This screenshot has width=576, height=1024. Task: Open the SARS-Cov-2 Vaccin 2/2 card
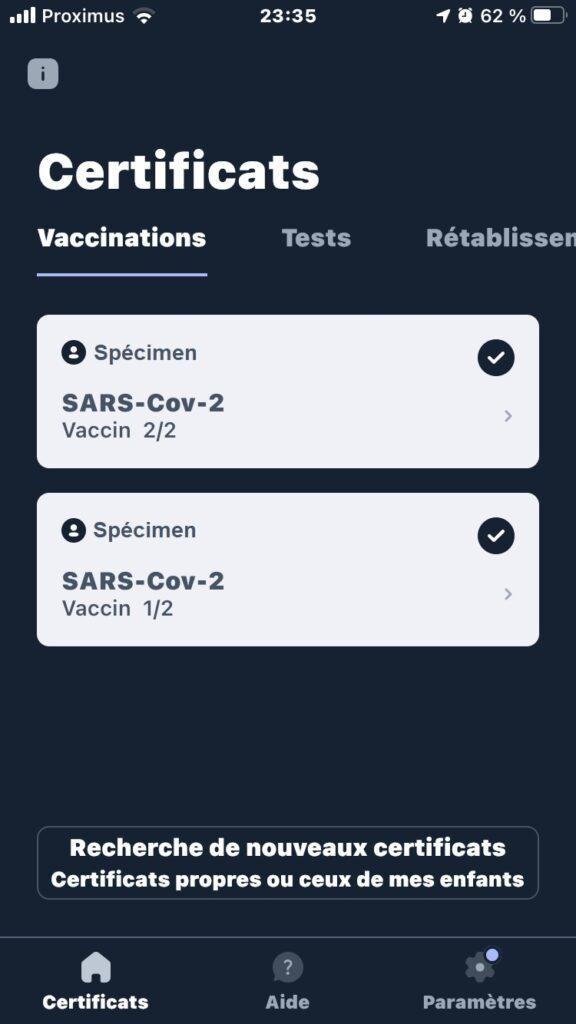(288, 391)
